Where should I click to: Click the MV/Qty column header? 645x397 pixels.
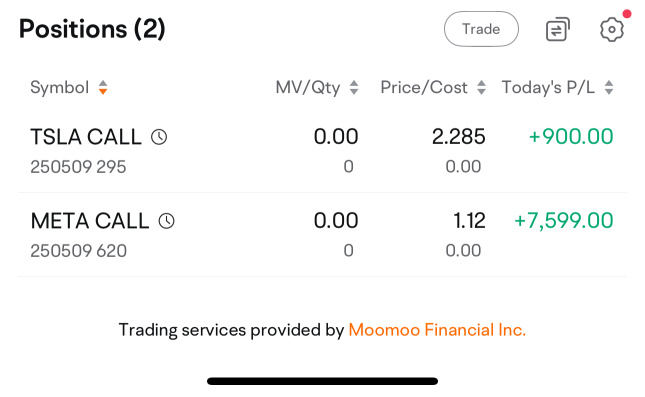308,87
